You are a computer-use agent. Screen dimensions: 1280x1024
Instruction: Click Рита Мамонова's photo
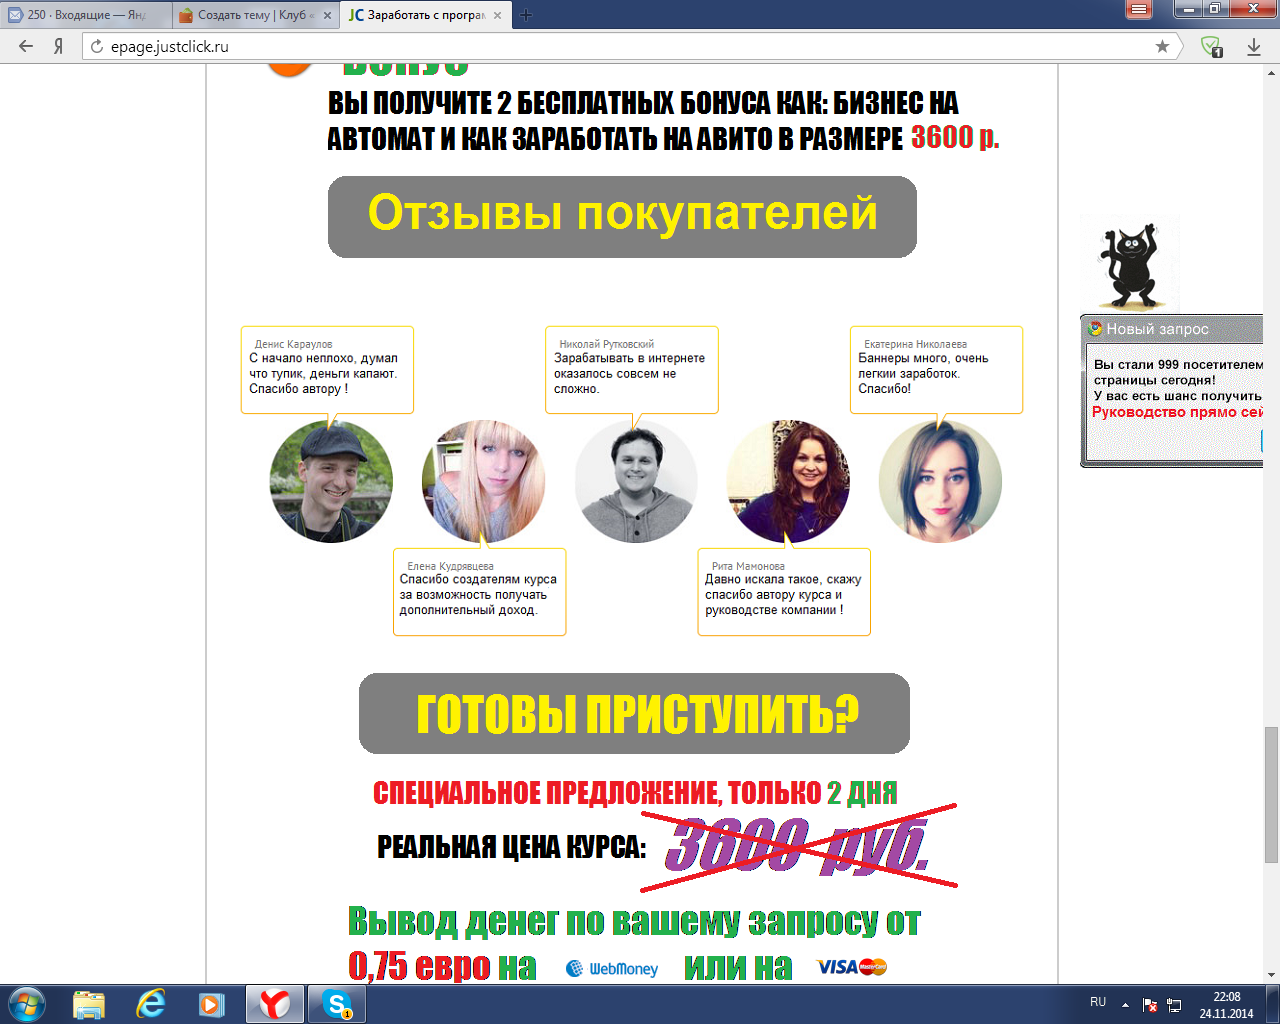point(788,481)
